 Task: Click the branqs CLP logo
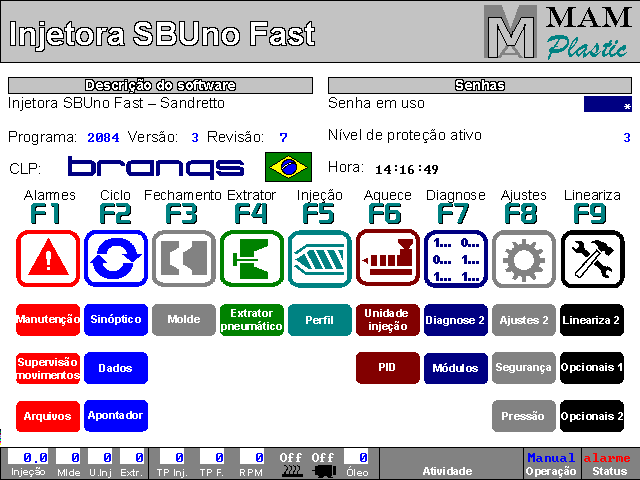(x=156, y=167)
